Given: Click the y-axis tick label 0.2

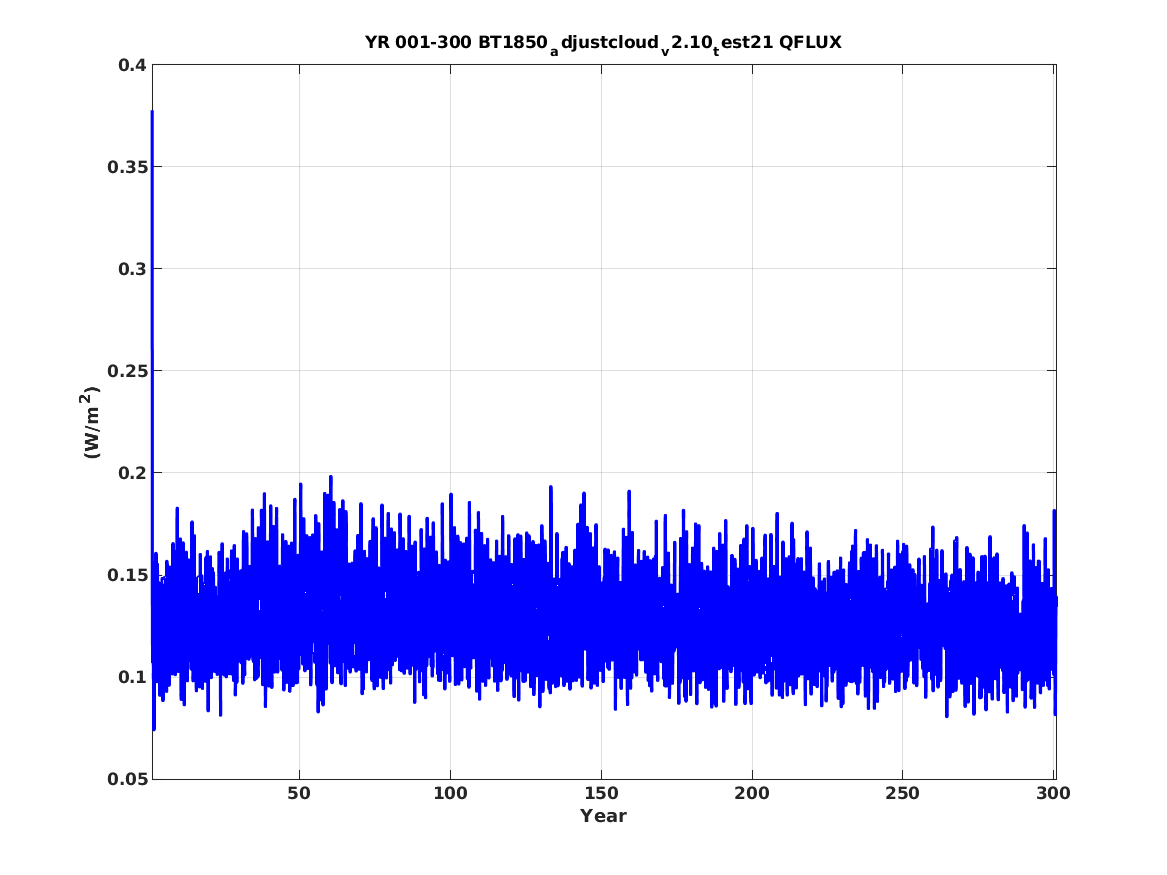Looking at the screenshot, I should point(132,473).
